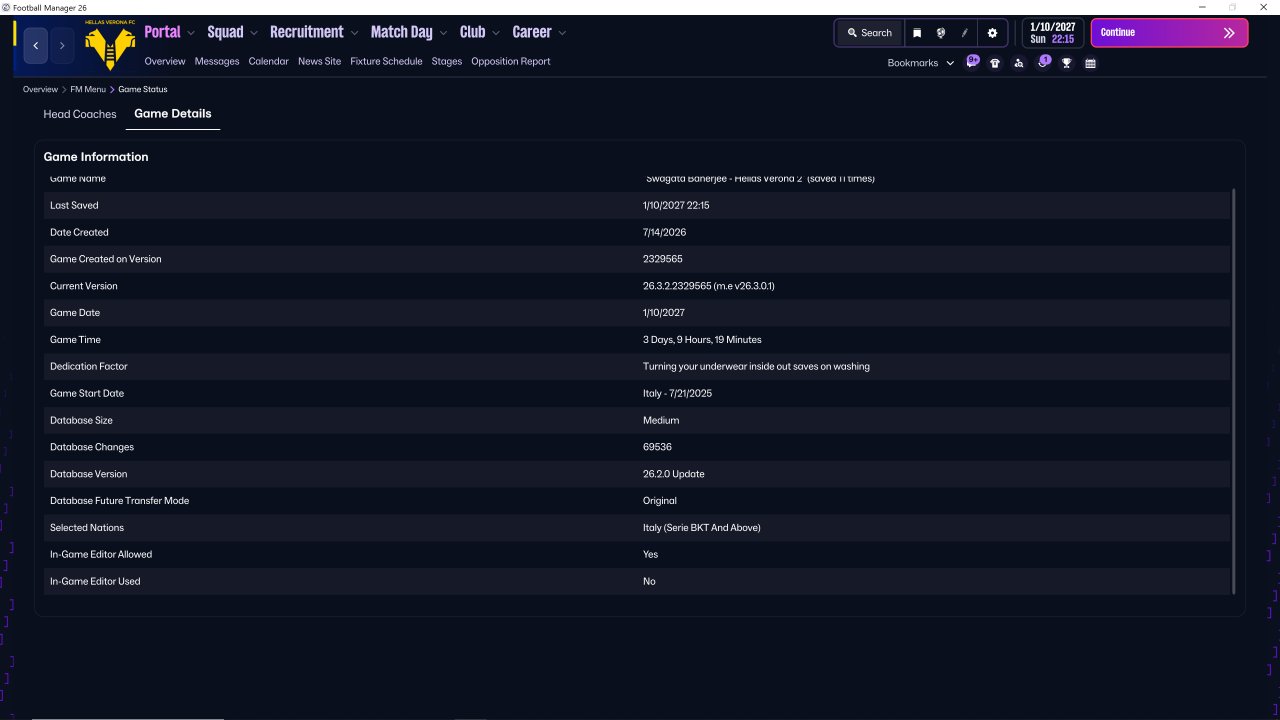Viewport: 1280px width, 720px height.
Task: Go back with the left arrow button
Action: [x=36, y=45]
